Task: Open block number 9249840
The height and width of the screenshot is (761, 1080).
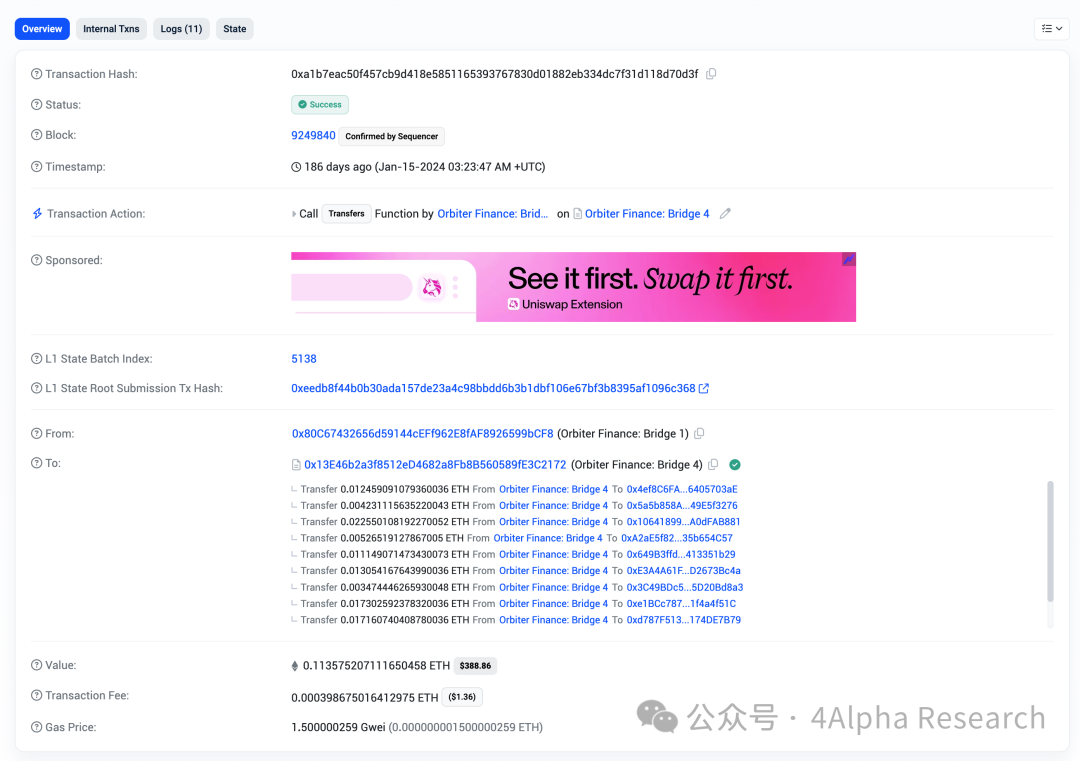Action: (x=313, y=136)
